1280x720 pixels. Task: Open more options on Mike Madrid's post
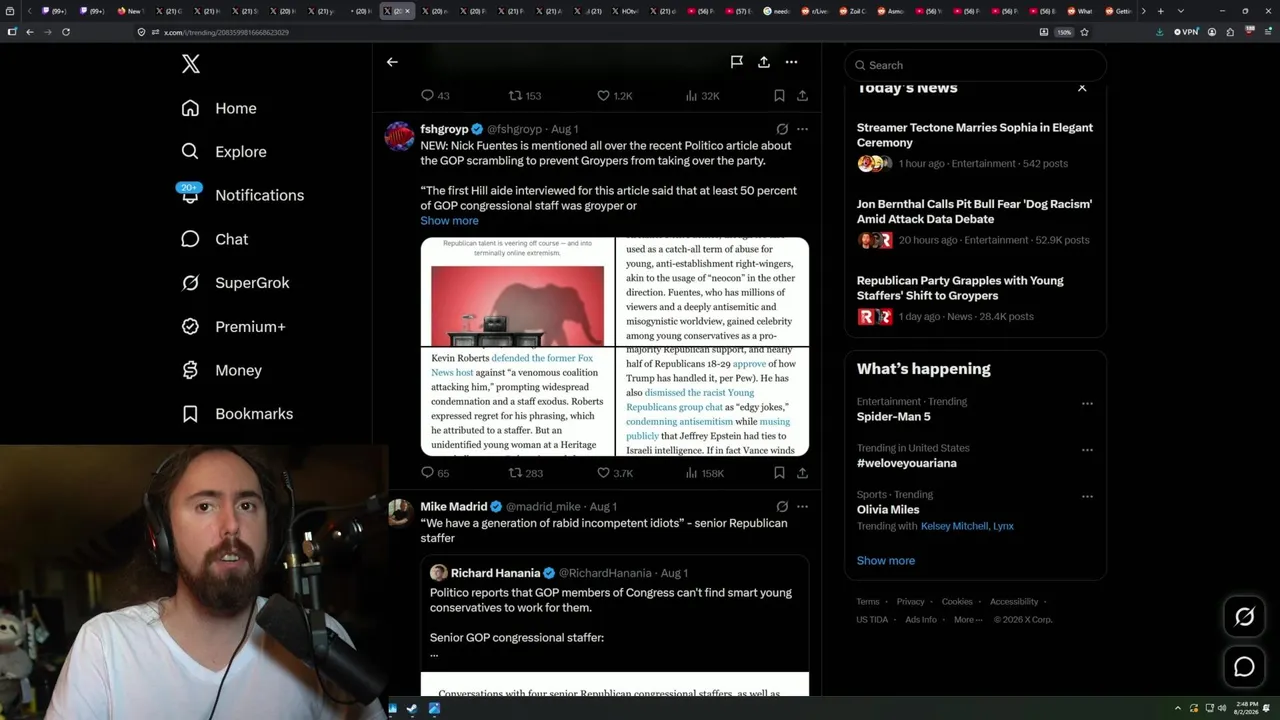(802, 507)
